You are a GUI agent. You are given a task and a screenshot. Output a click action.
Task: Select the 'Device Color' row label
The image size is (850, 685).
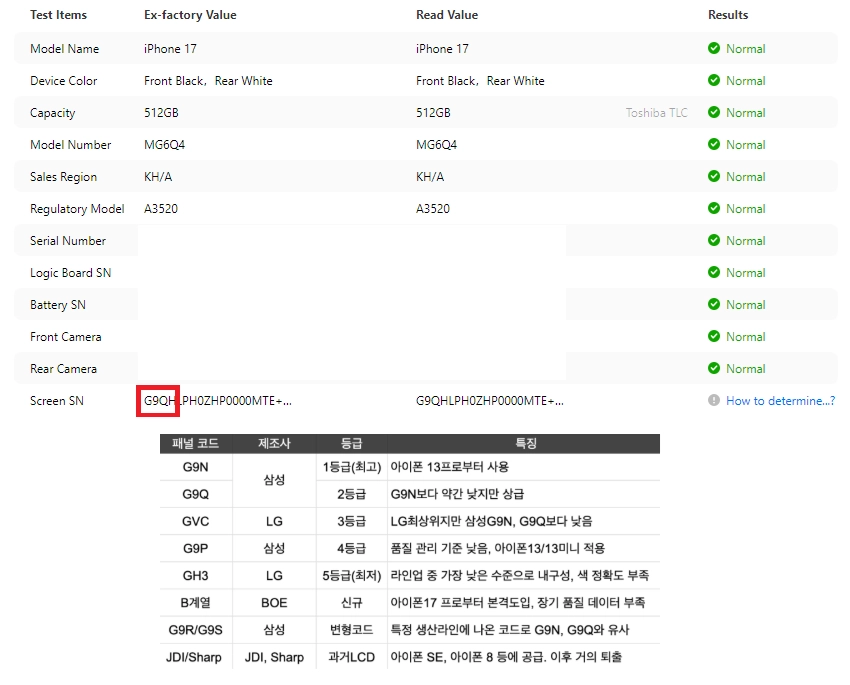click(63, 81)
